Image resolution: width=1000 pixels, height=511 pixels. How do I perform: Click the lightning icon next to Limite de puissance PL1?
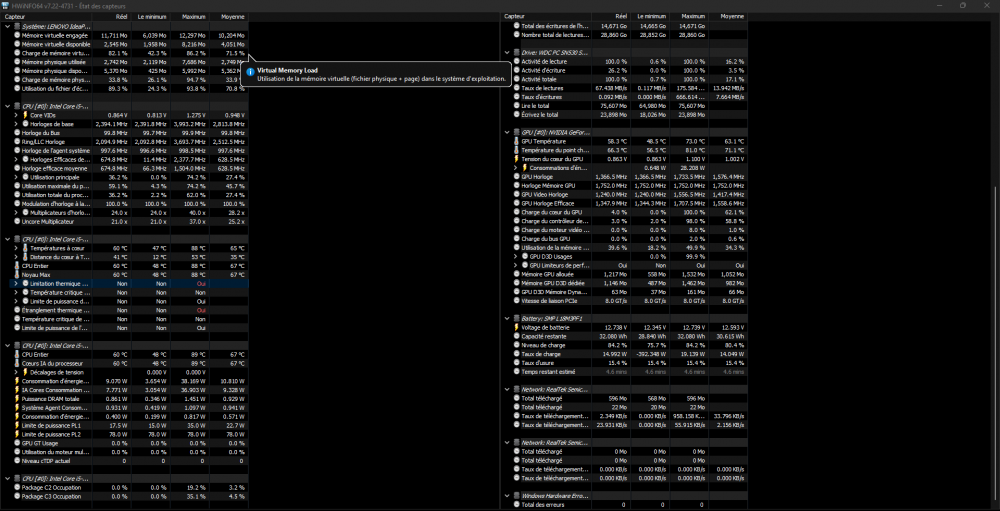[17, 425]
